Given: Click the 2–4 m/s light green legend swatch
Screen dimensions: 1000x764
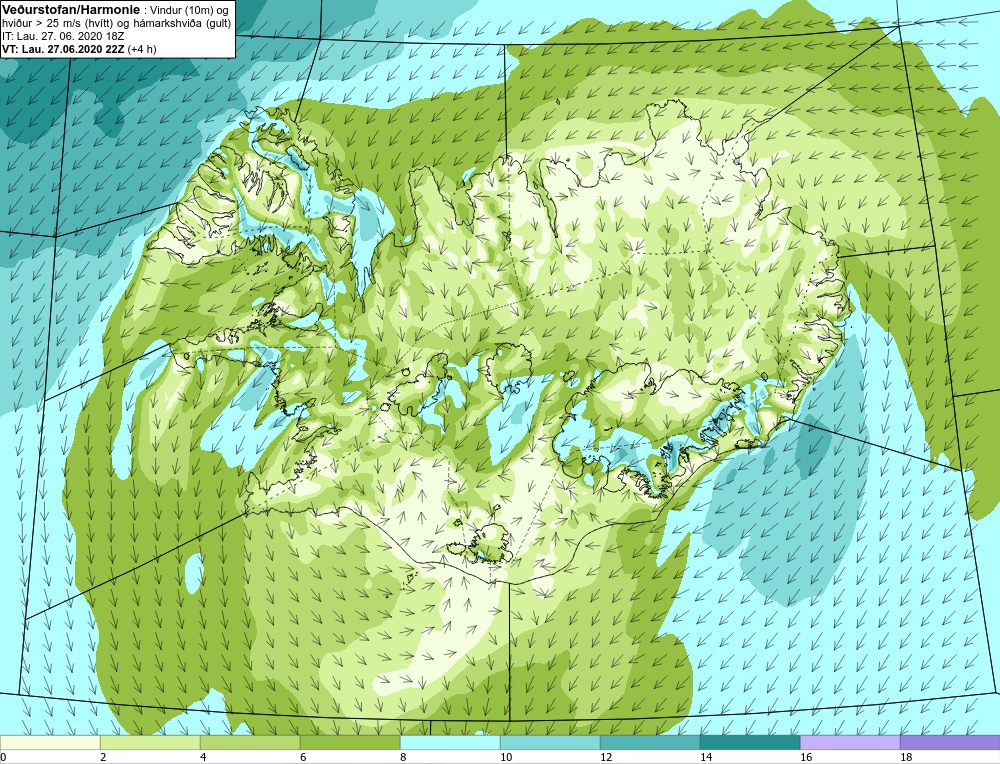Looking at the screenshot, I should 150,742.
